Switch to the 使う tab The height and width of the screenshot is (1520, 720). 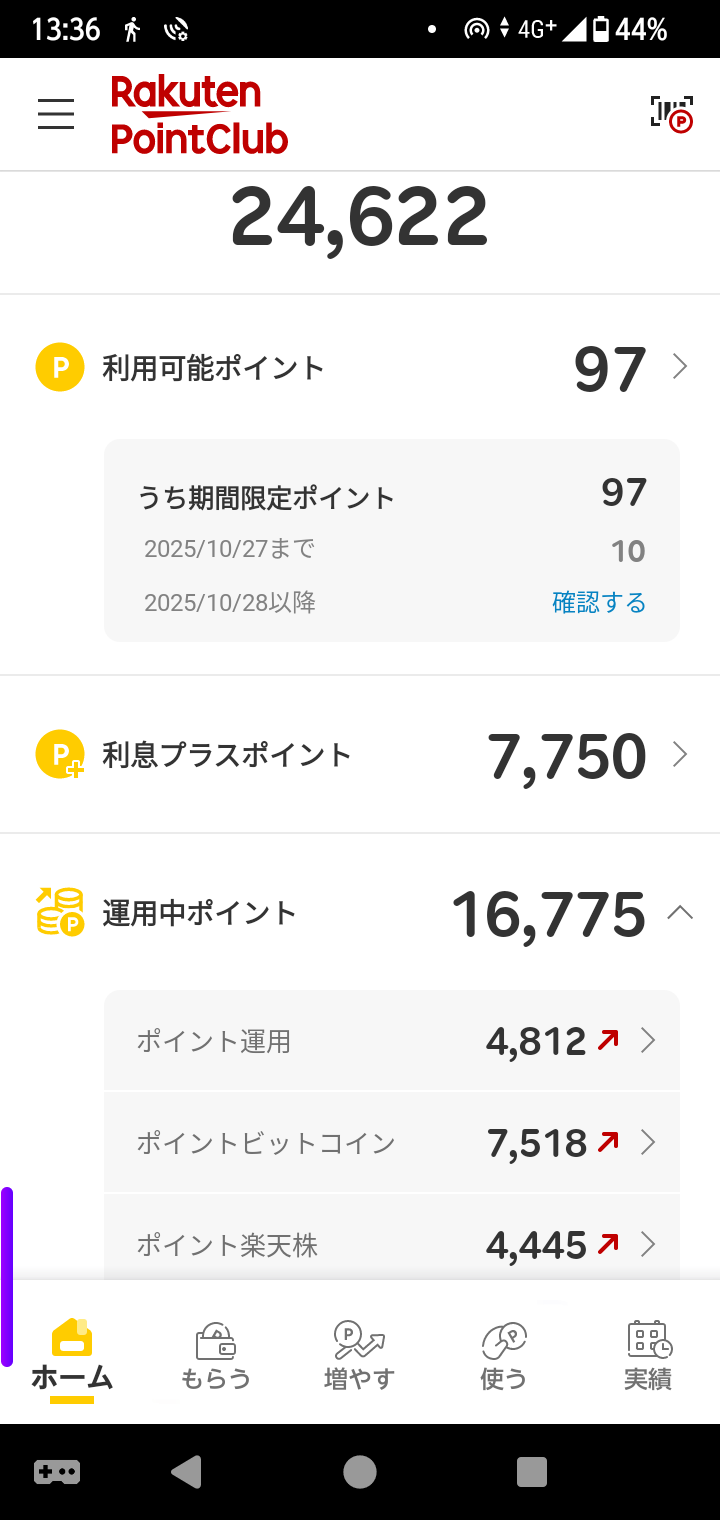pos(504,1355)
